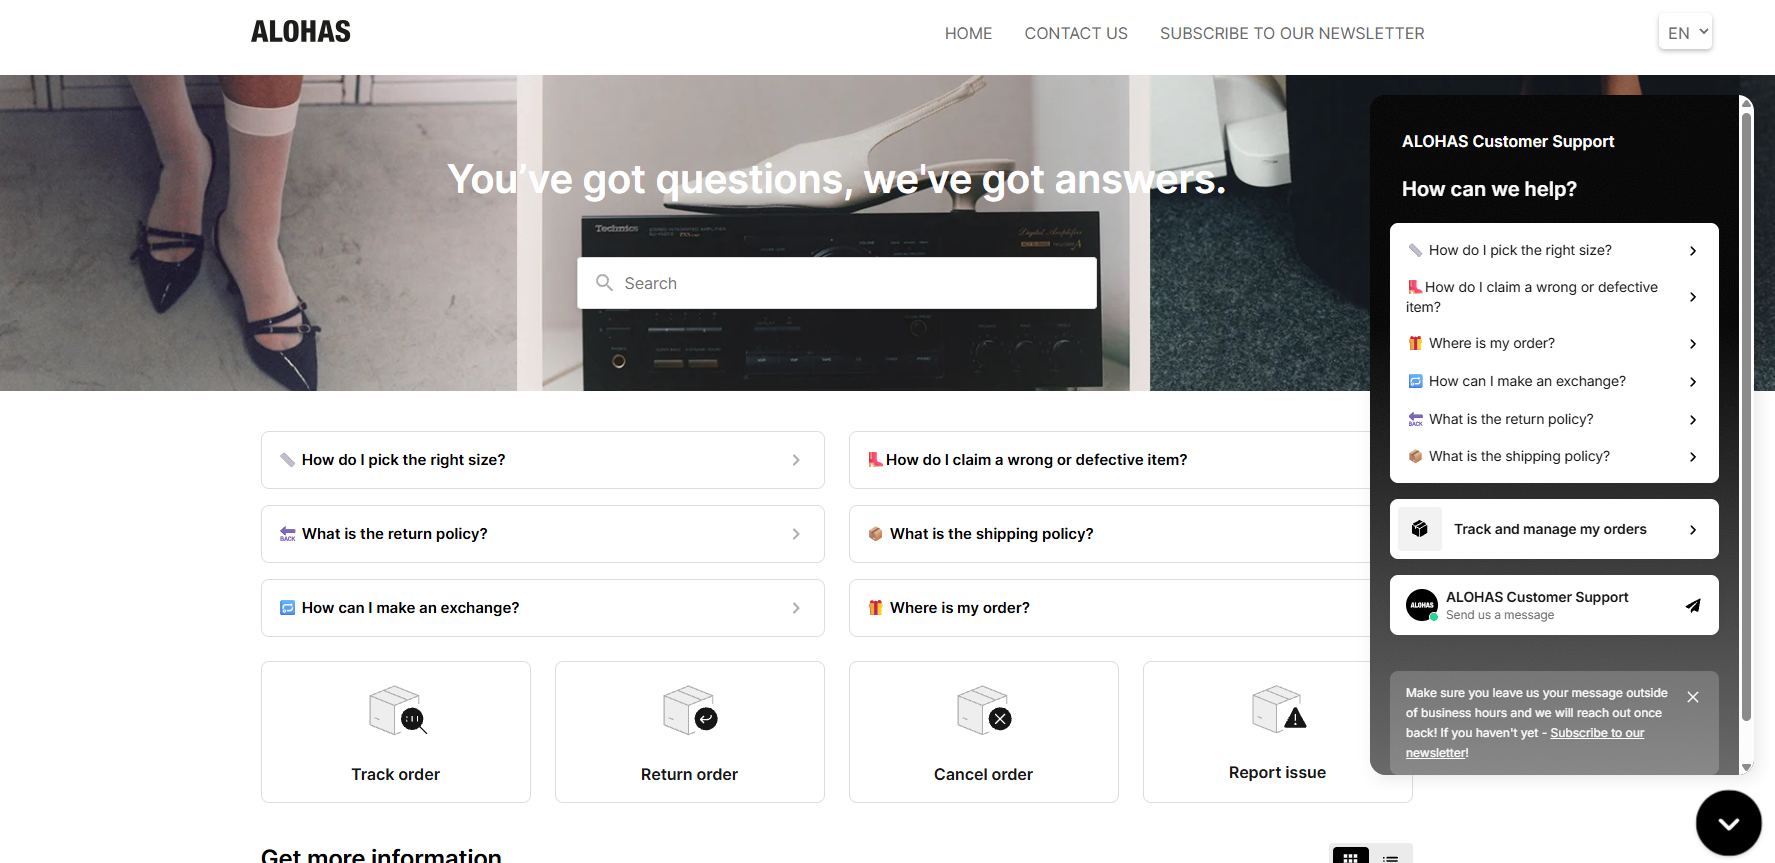Dismiss the business hours notice in chat
The image size is (1775, 863).
tap(1692, 697)
